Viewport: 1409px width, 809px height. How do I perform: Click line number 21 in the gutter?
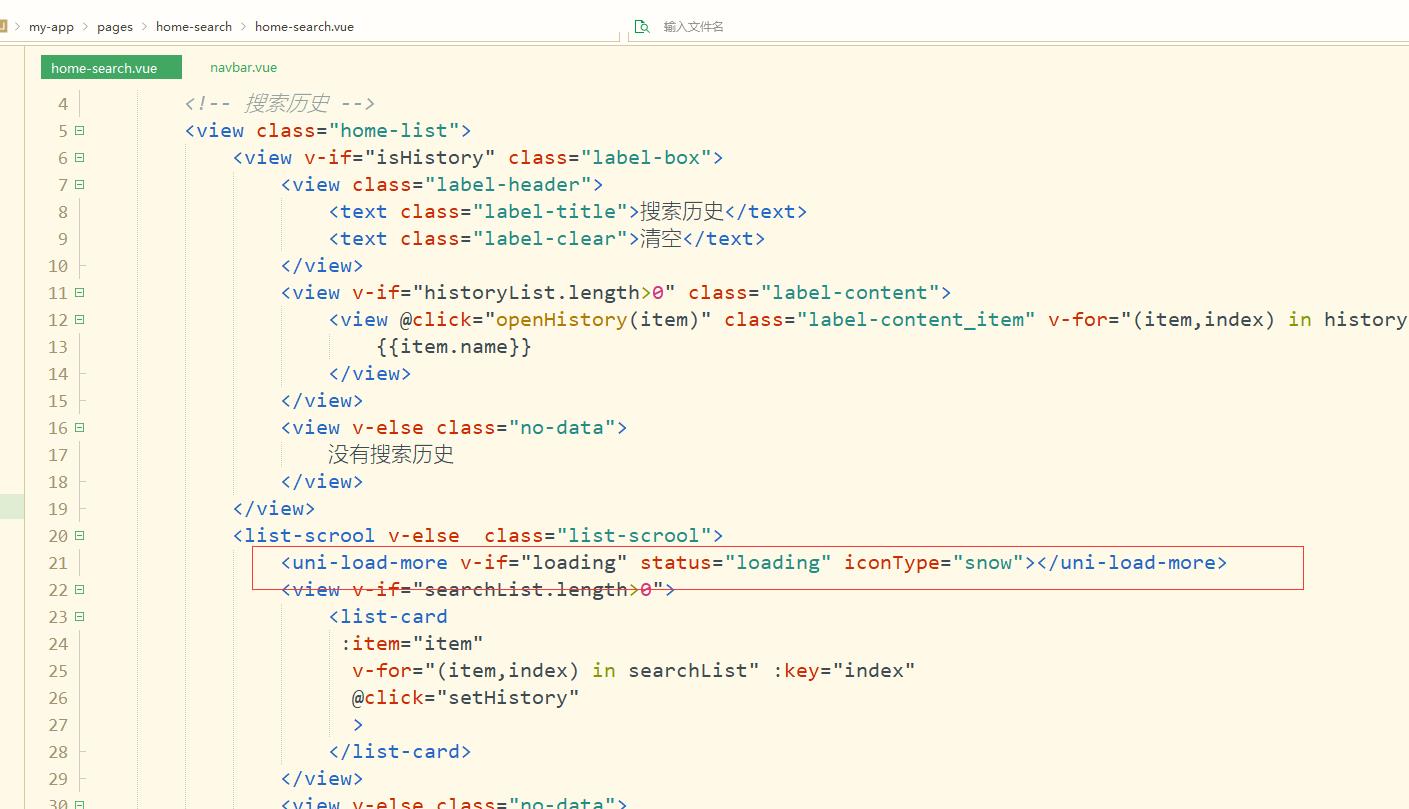58,563
